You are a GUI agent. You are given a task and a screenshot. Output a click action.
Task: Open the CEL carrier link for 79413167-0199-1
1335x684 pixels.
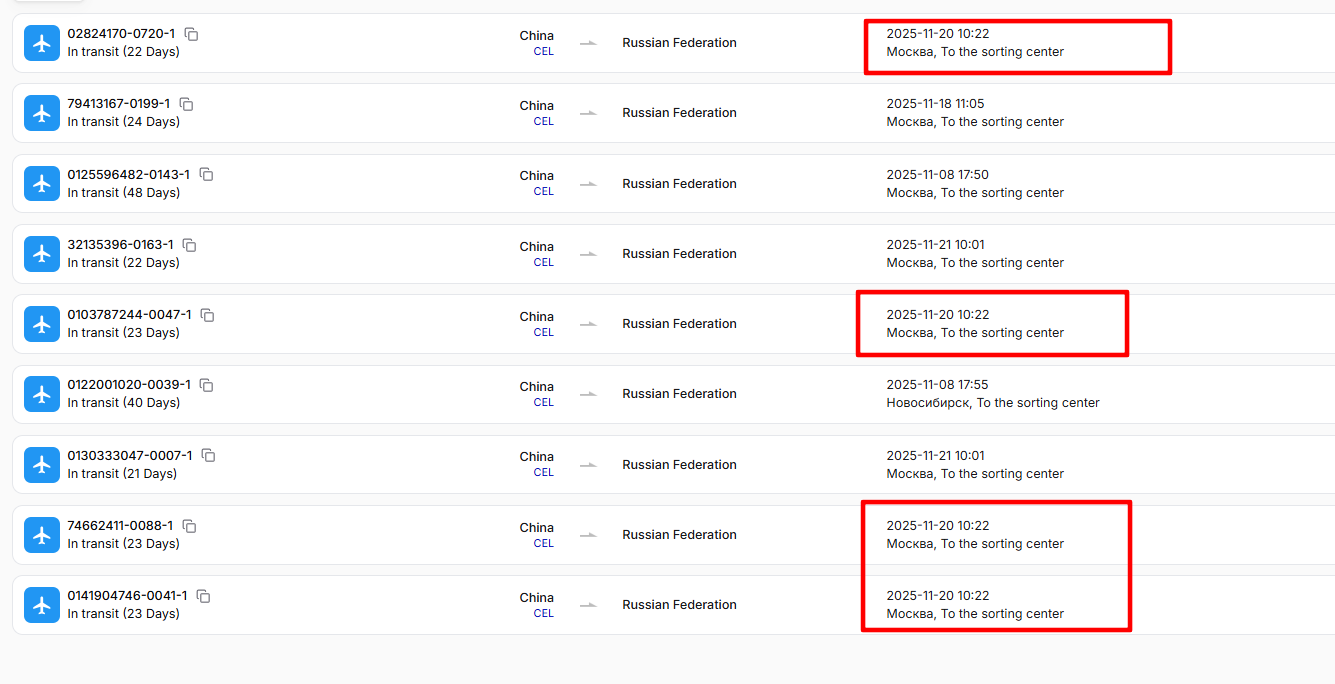coord(543,122)
